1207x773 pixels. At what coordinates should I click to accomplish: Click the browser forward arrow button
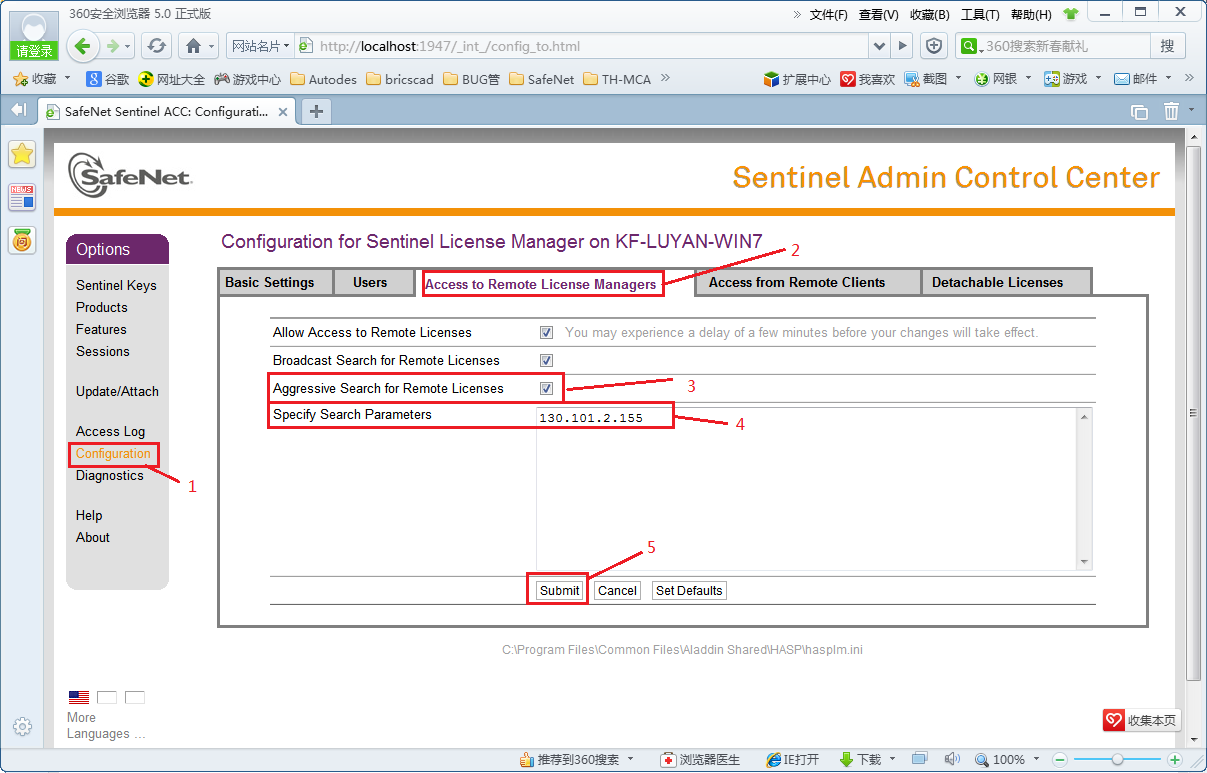pos(113,46)
